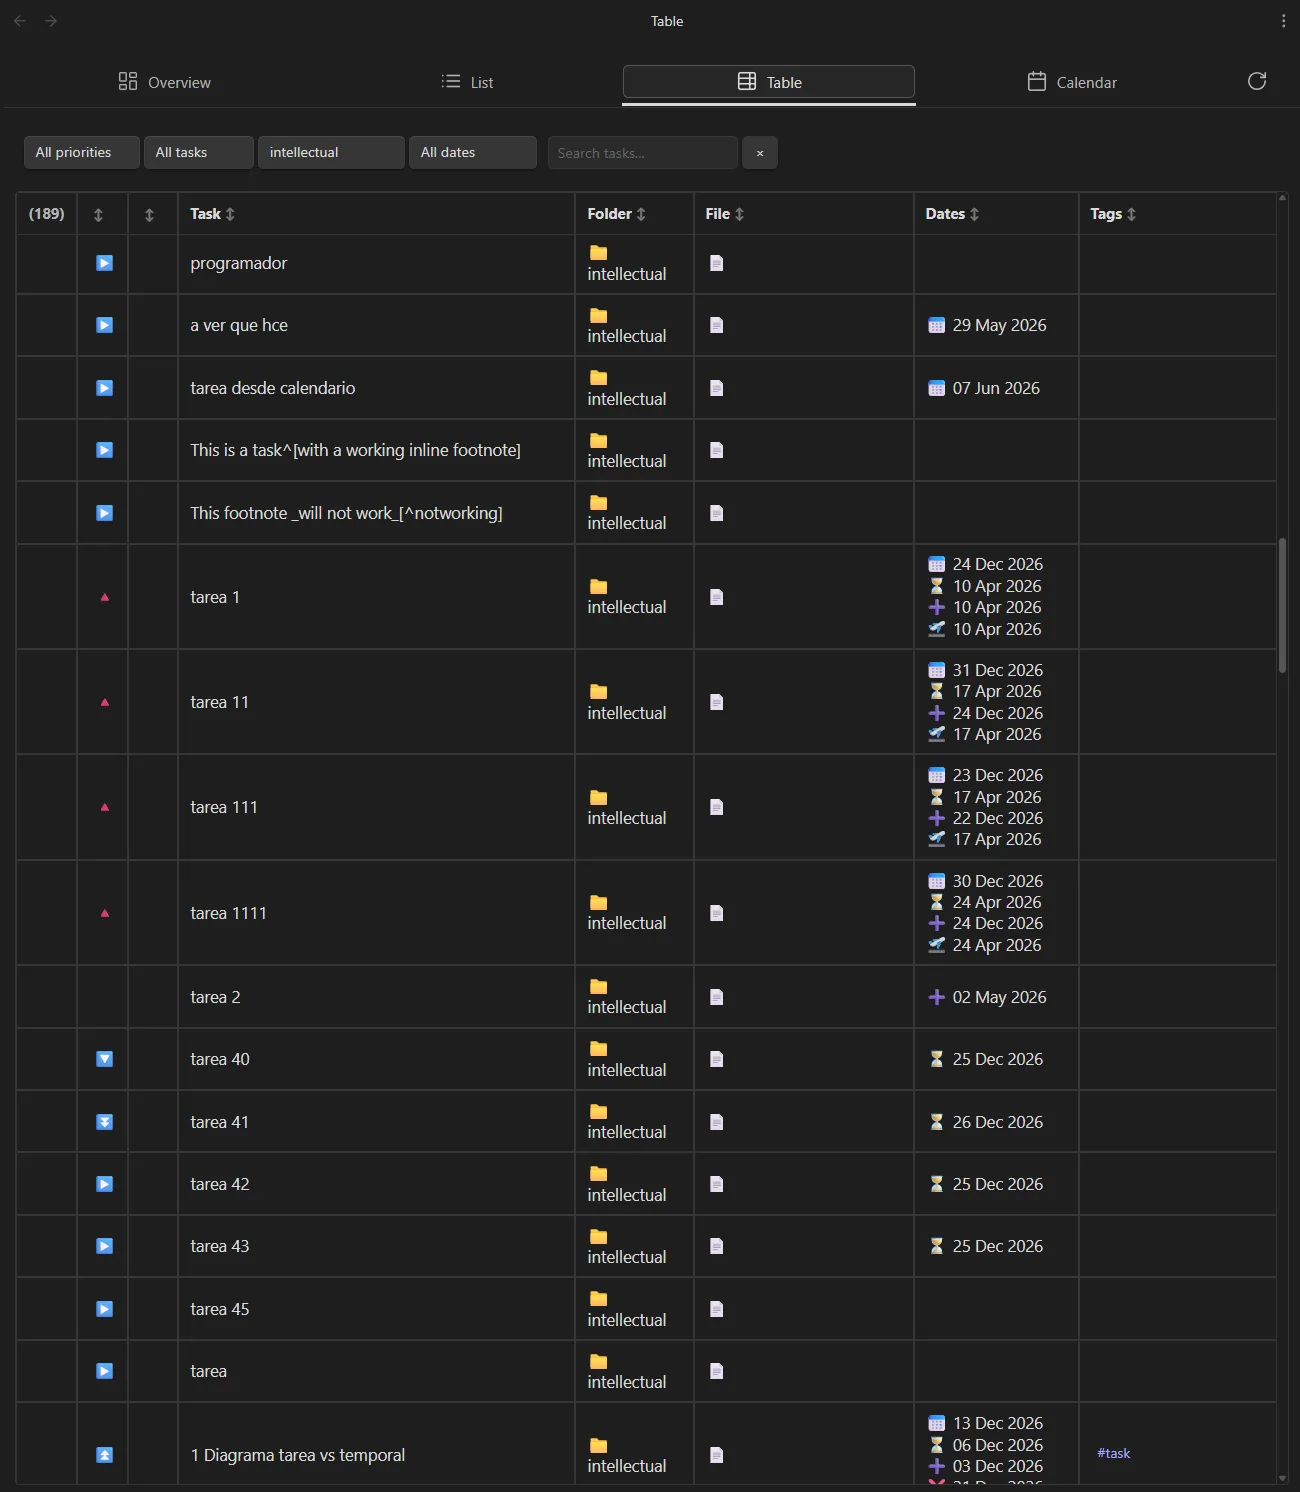
Task: Open file icon for tarea desde calendario
Action: [x=716, y=388]
